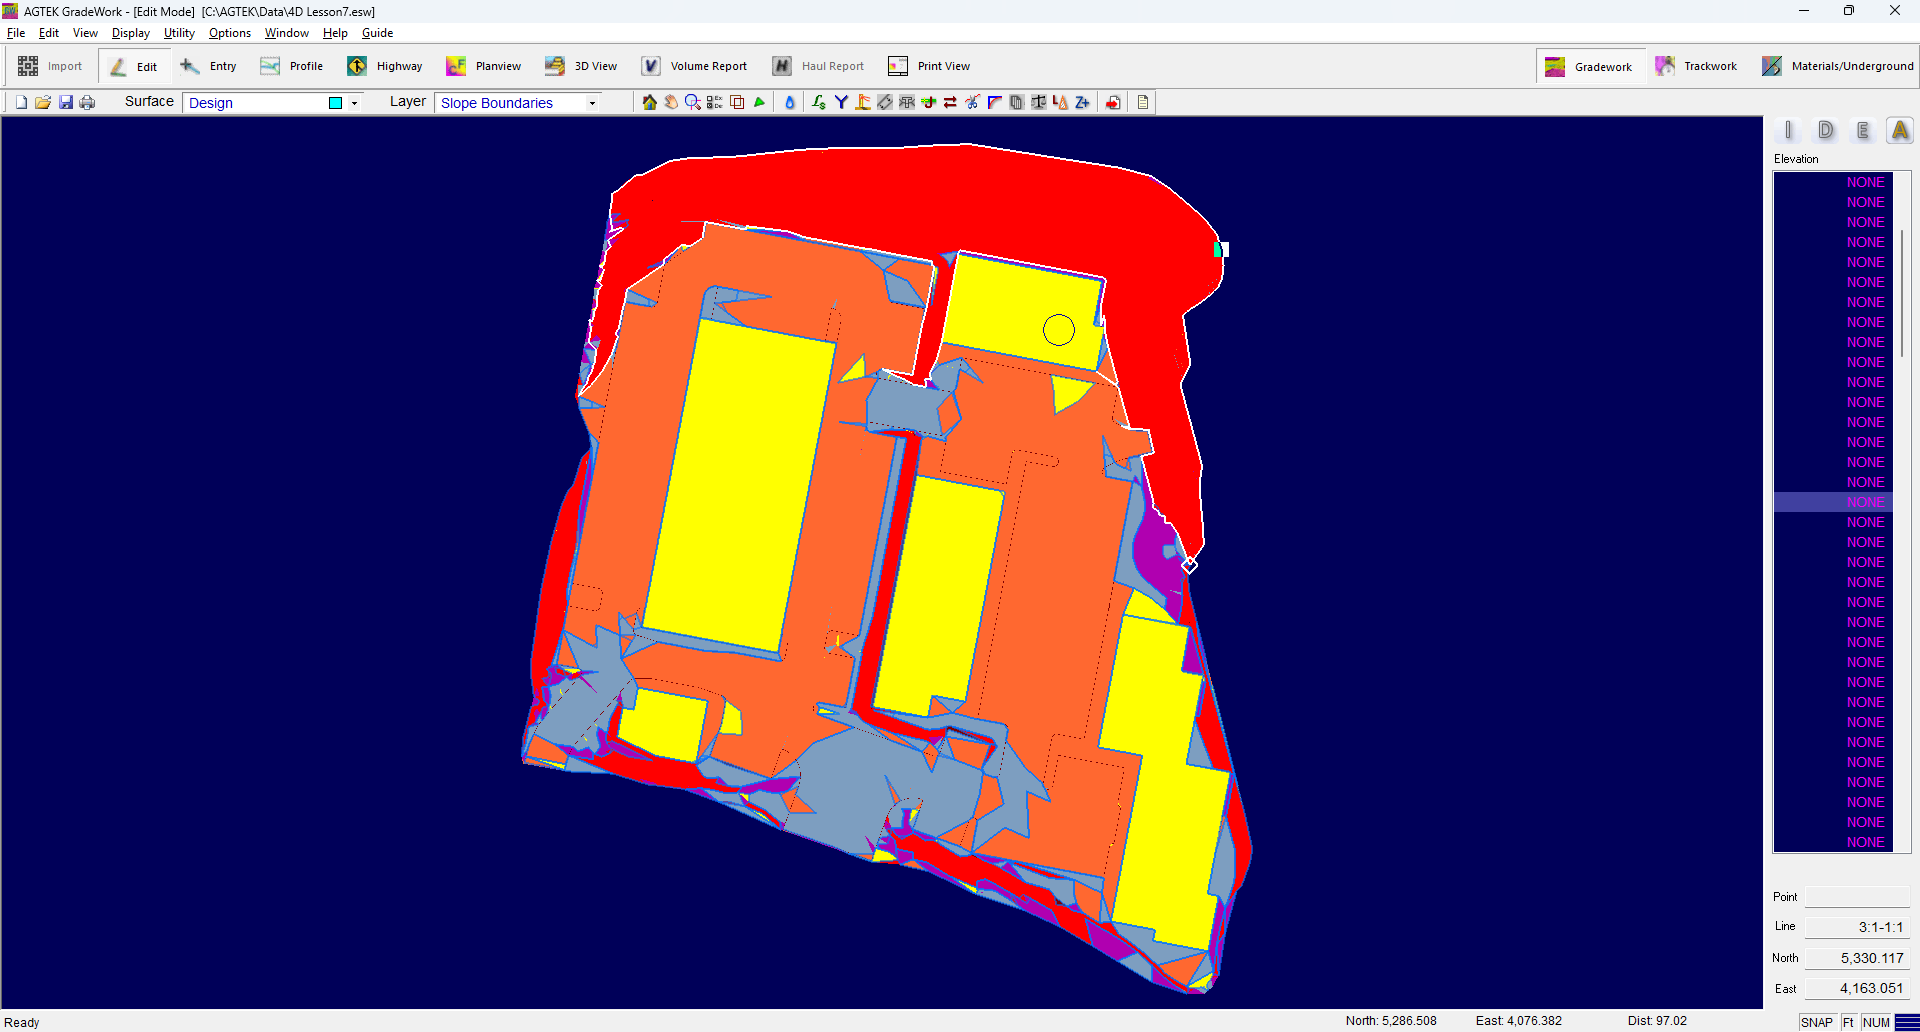Select the pan hand tool
Viewport: 1920px width, 1032px height.
pos(671,102)
